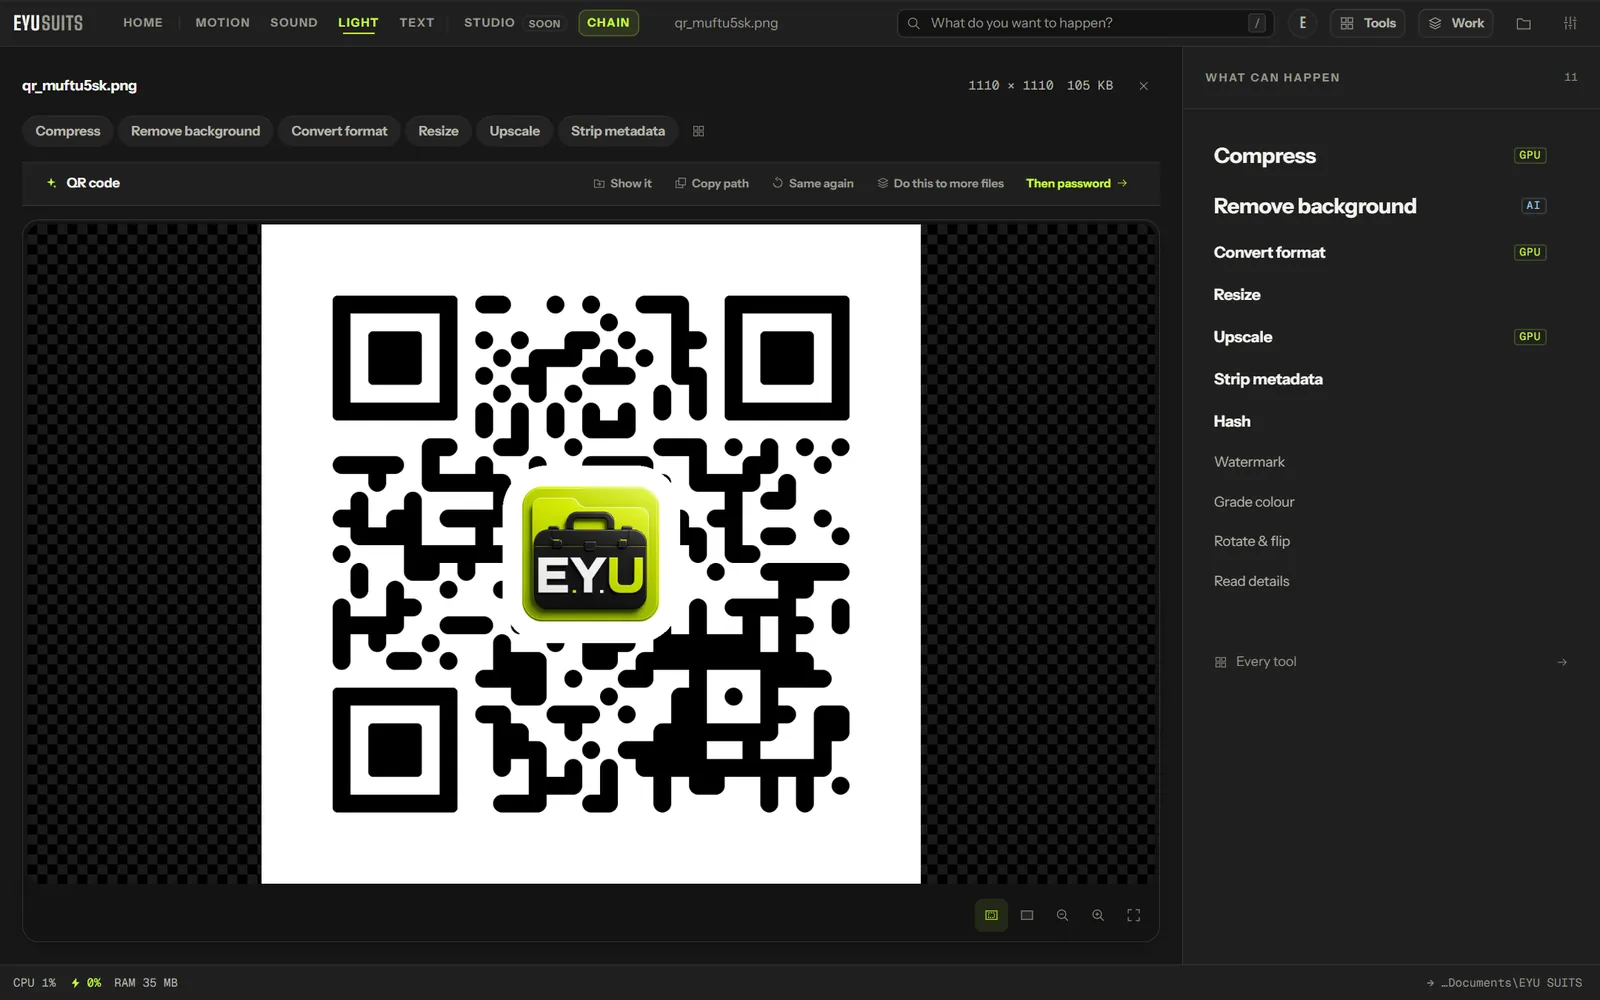Click the Remove background chip above the preview
Viewport: 1600px width, 1000px height.
click(196, 131)
